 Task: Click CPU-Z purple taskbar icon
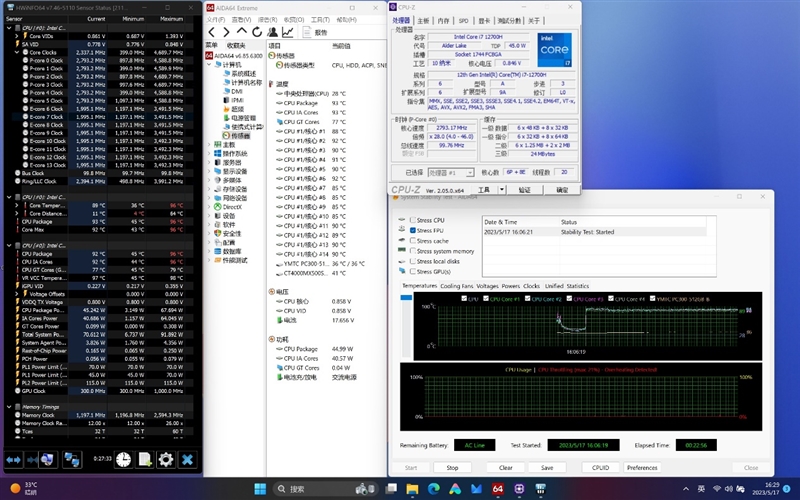[519, 489]
